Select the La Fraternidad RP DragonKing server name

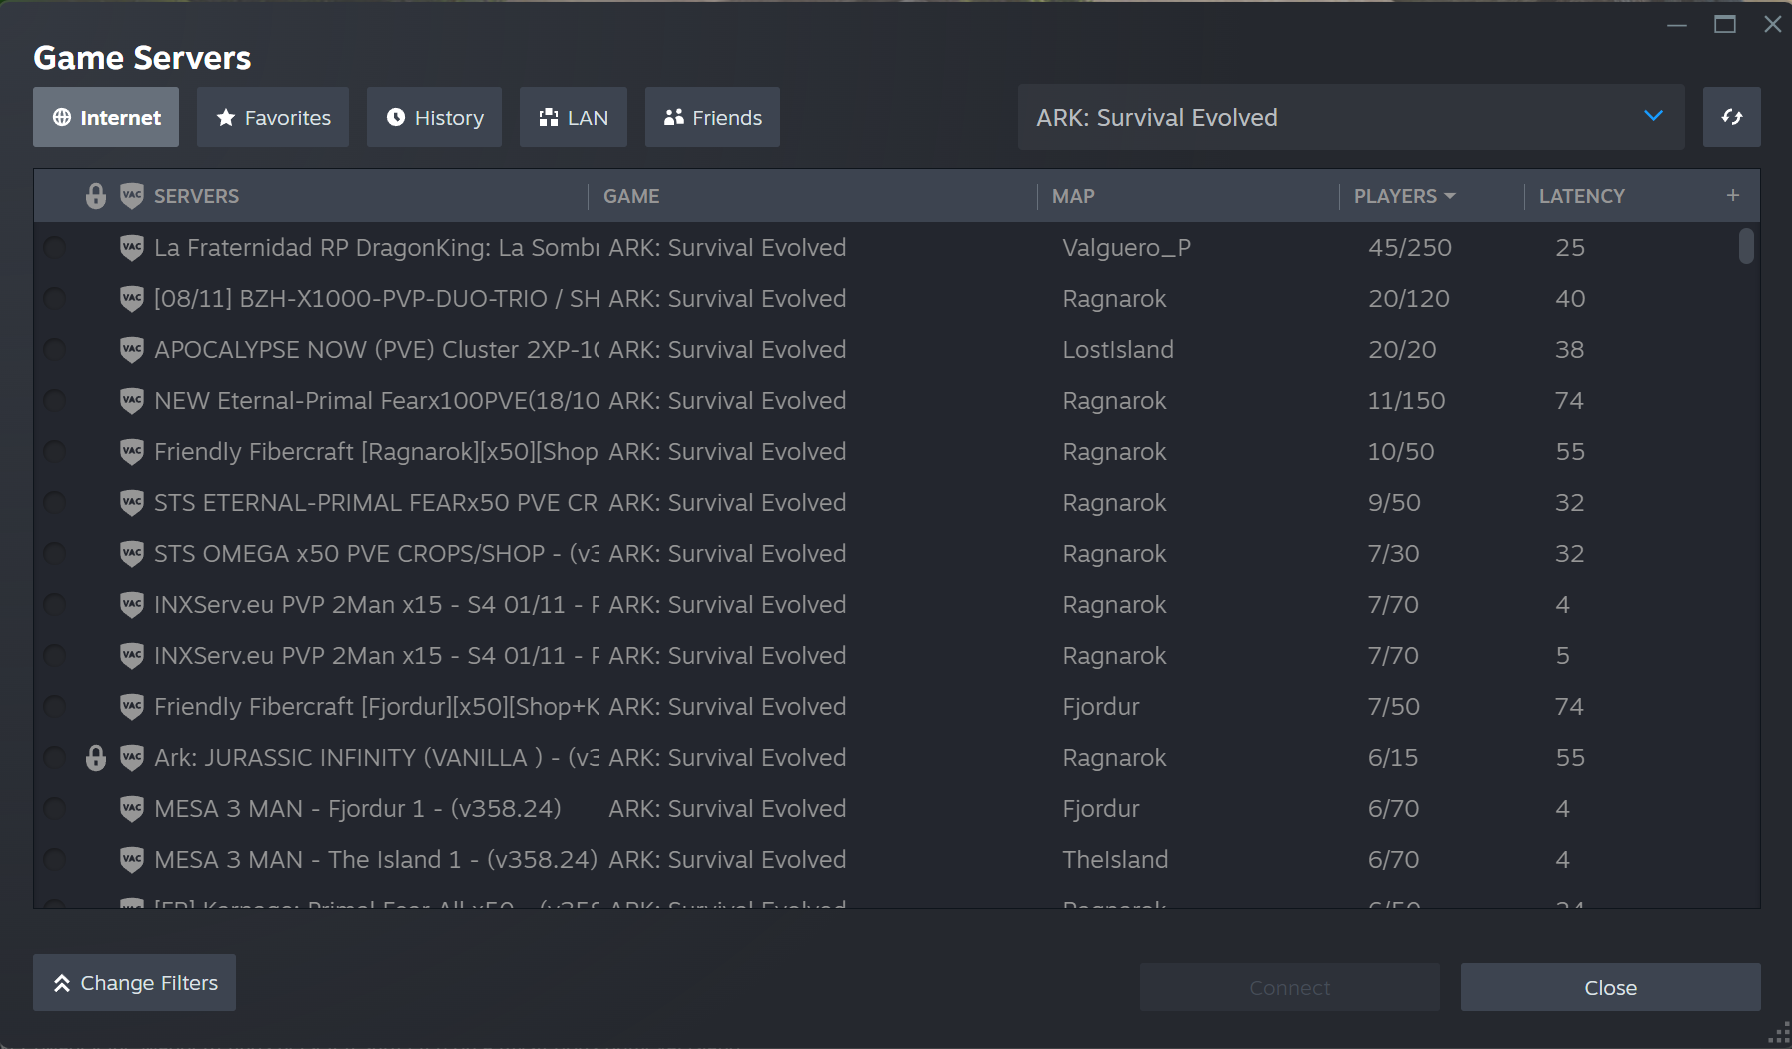(x=376, y=247)
